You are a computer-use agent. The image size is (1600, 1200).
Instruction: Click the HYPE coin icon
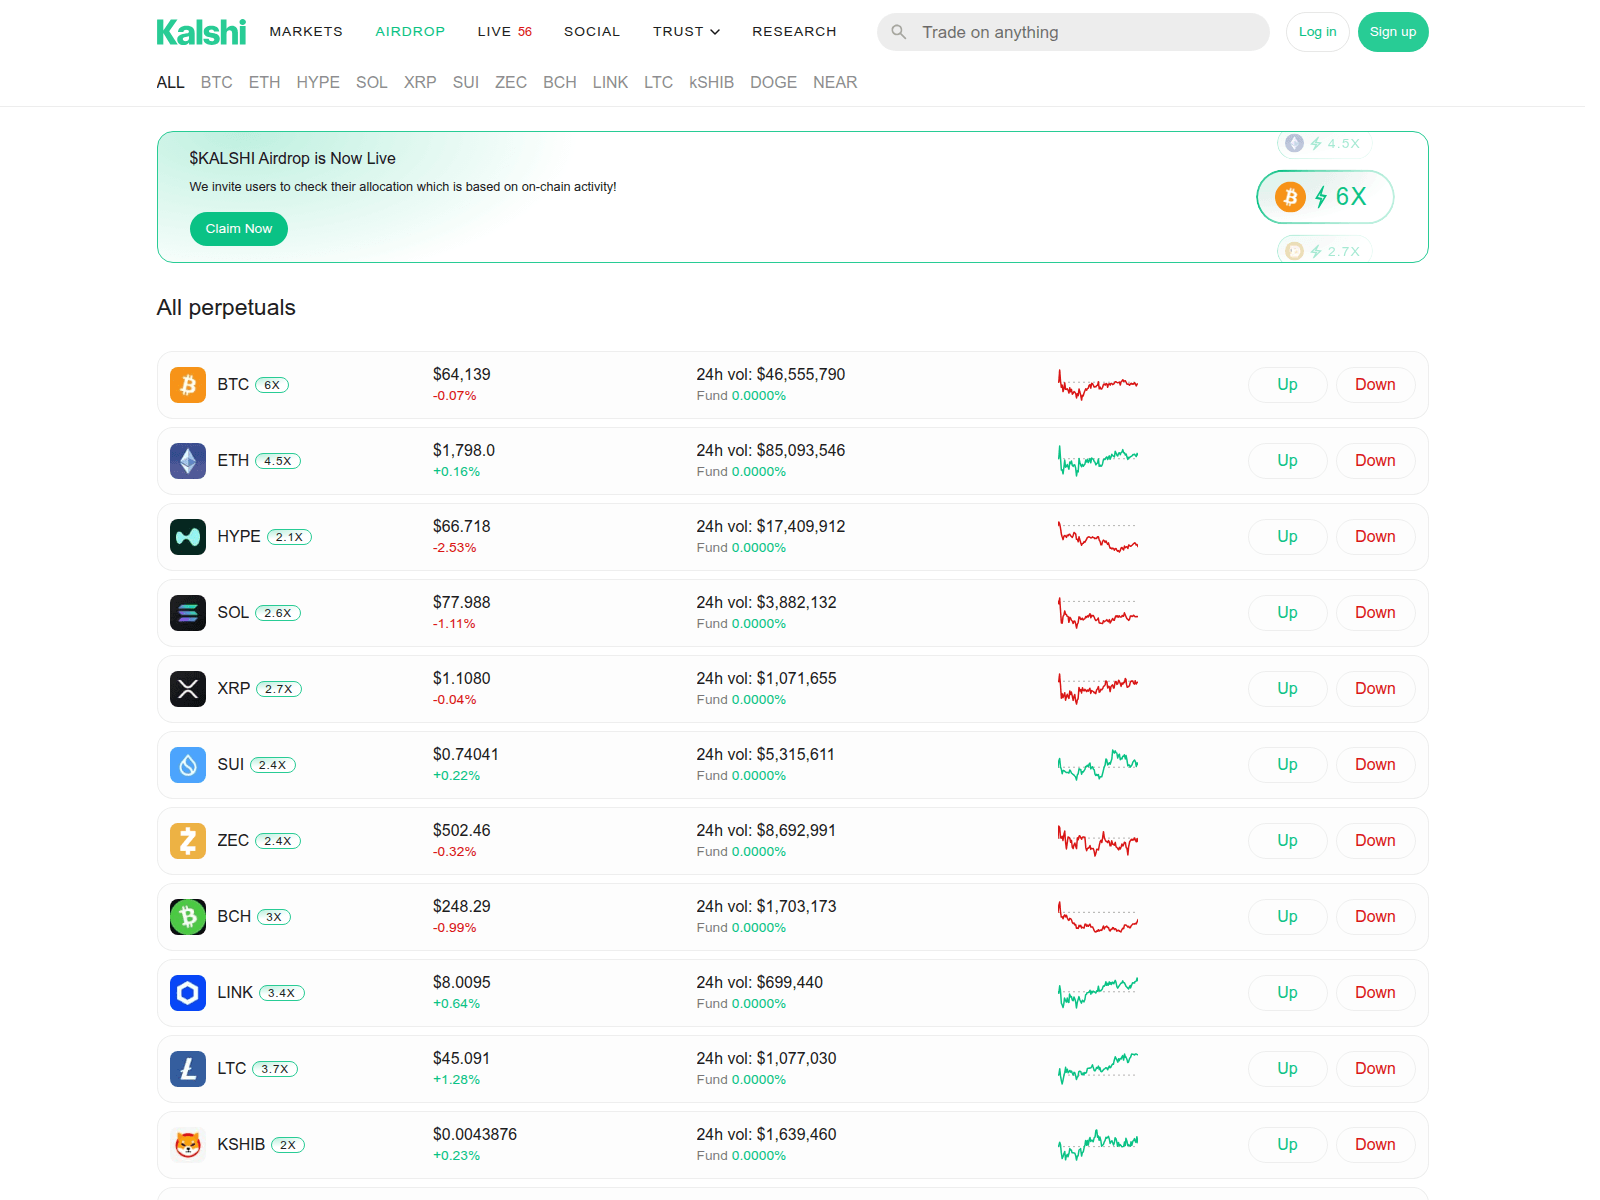tap(188, 537)
